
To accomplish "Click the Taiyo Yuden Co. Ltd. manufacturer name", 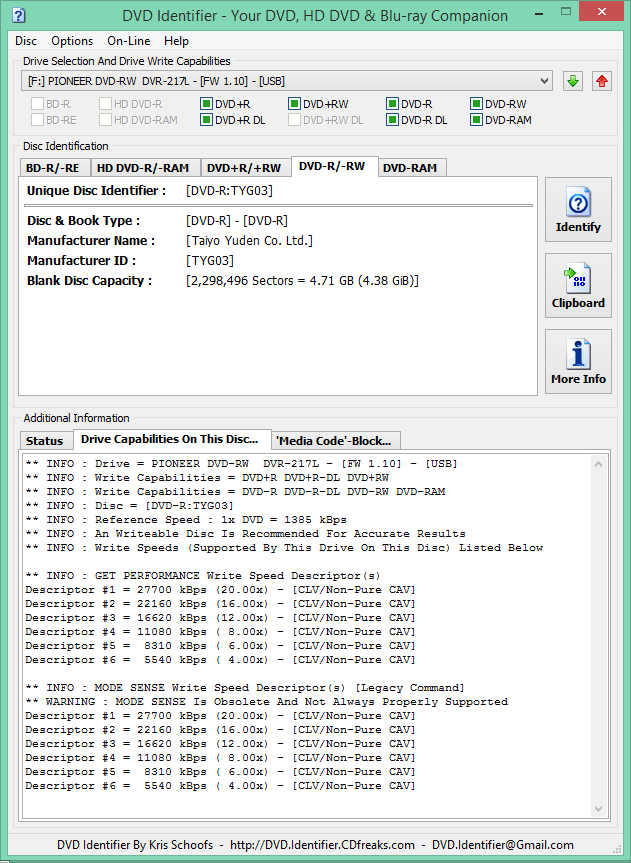I will pyautogui.click(x=249, y=241).
